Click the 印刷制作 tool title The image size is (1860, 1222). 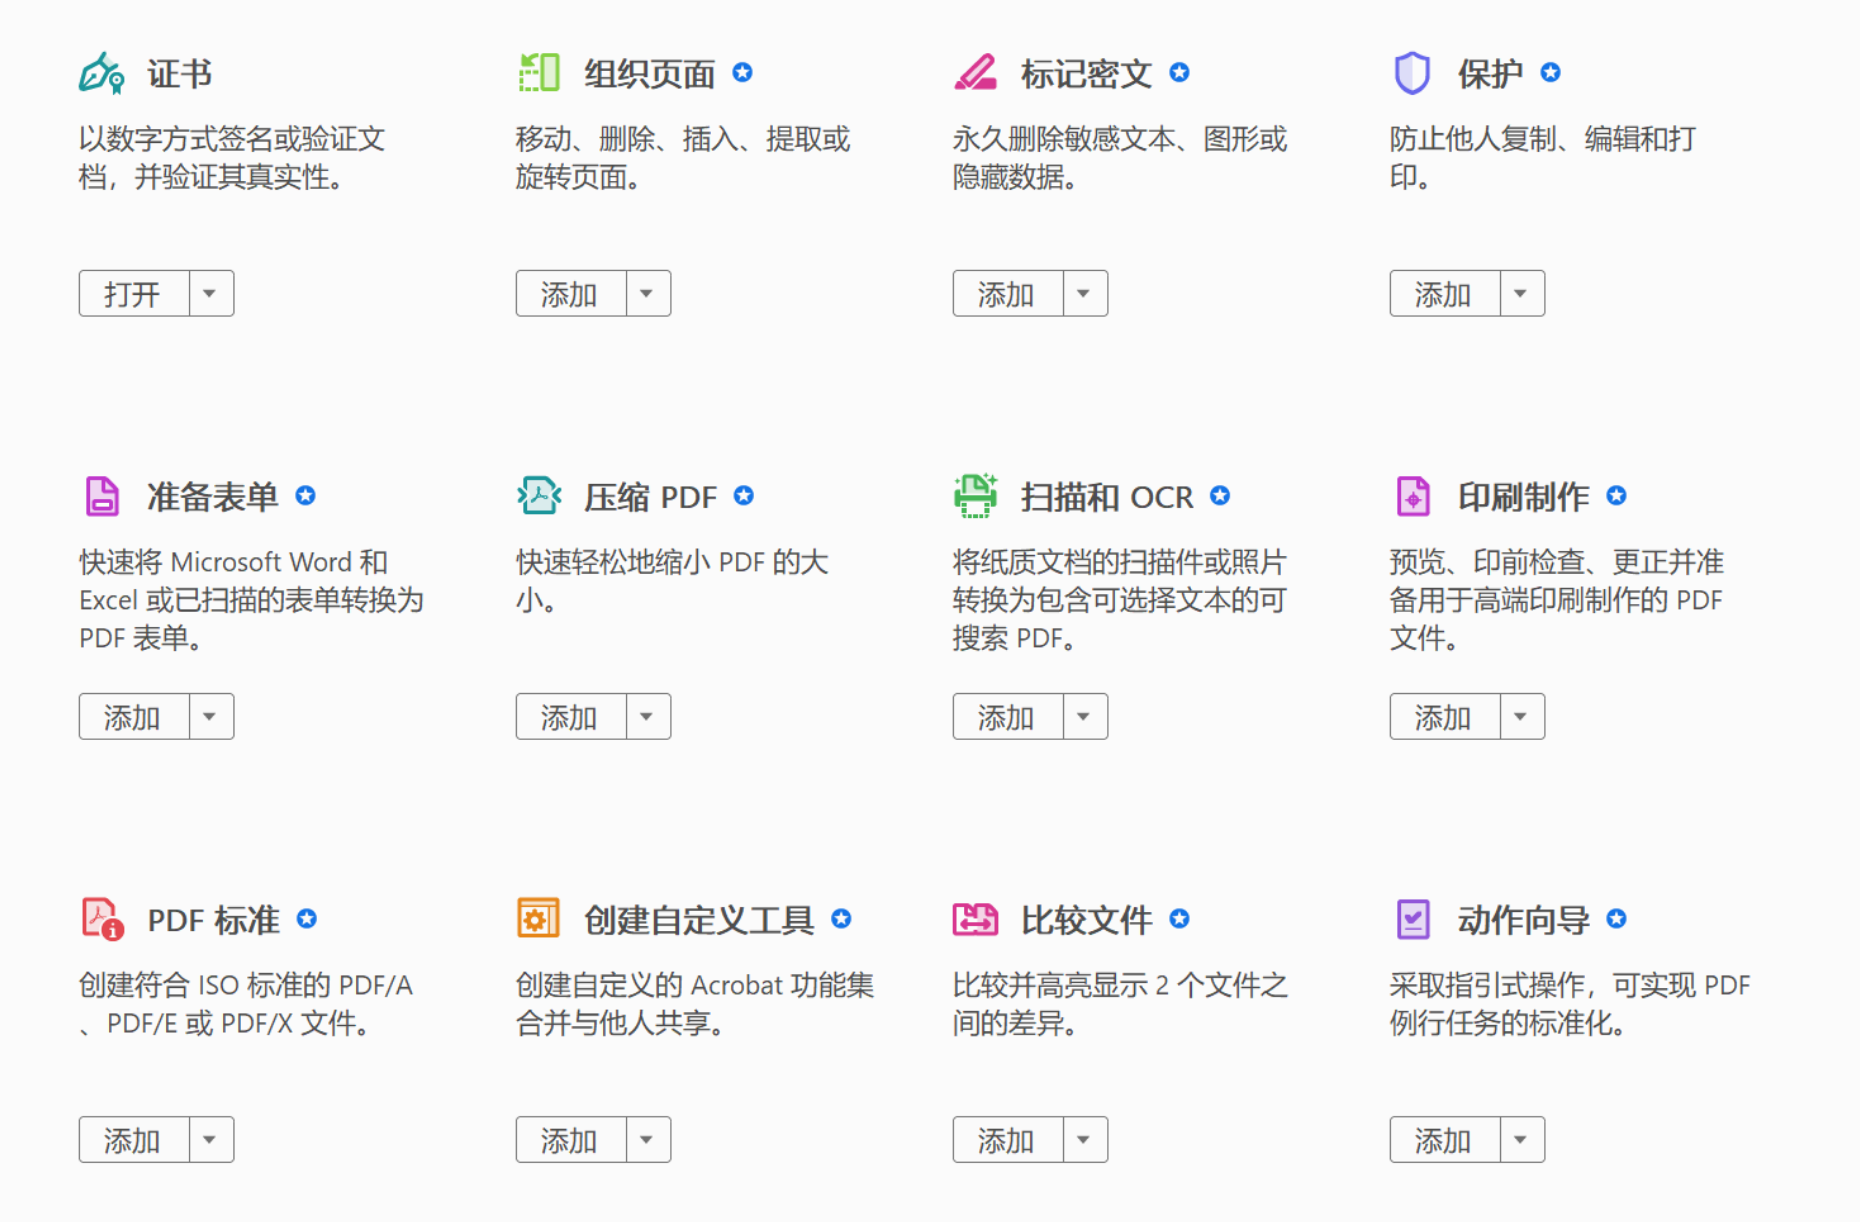point(1523,497)
